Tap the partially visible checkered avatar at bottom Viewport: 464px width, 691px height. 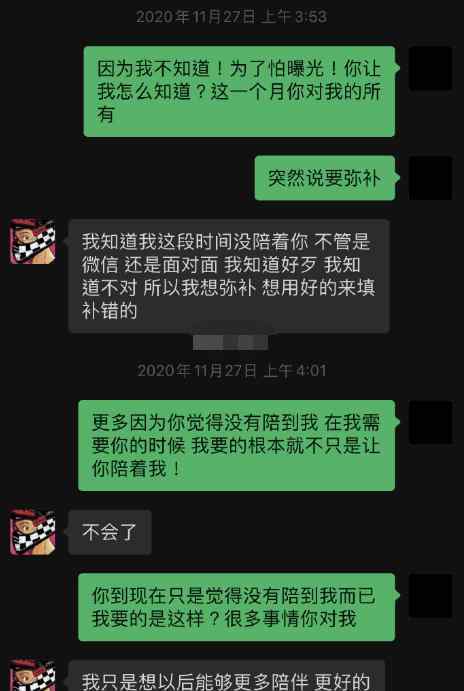pyautogui.click(x=33, y=675)
